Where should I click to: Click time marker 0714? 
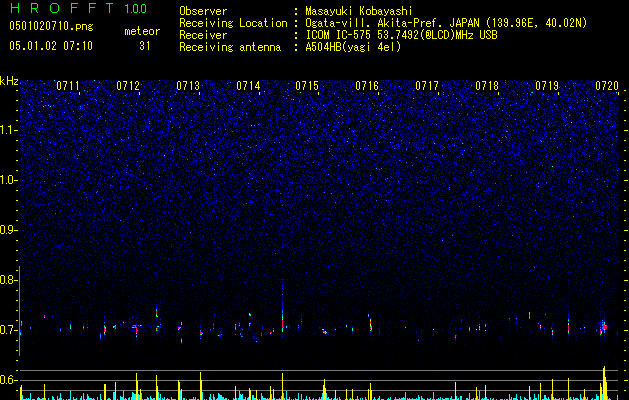click(x=248, y=86)
